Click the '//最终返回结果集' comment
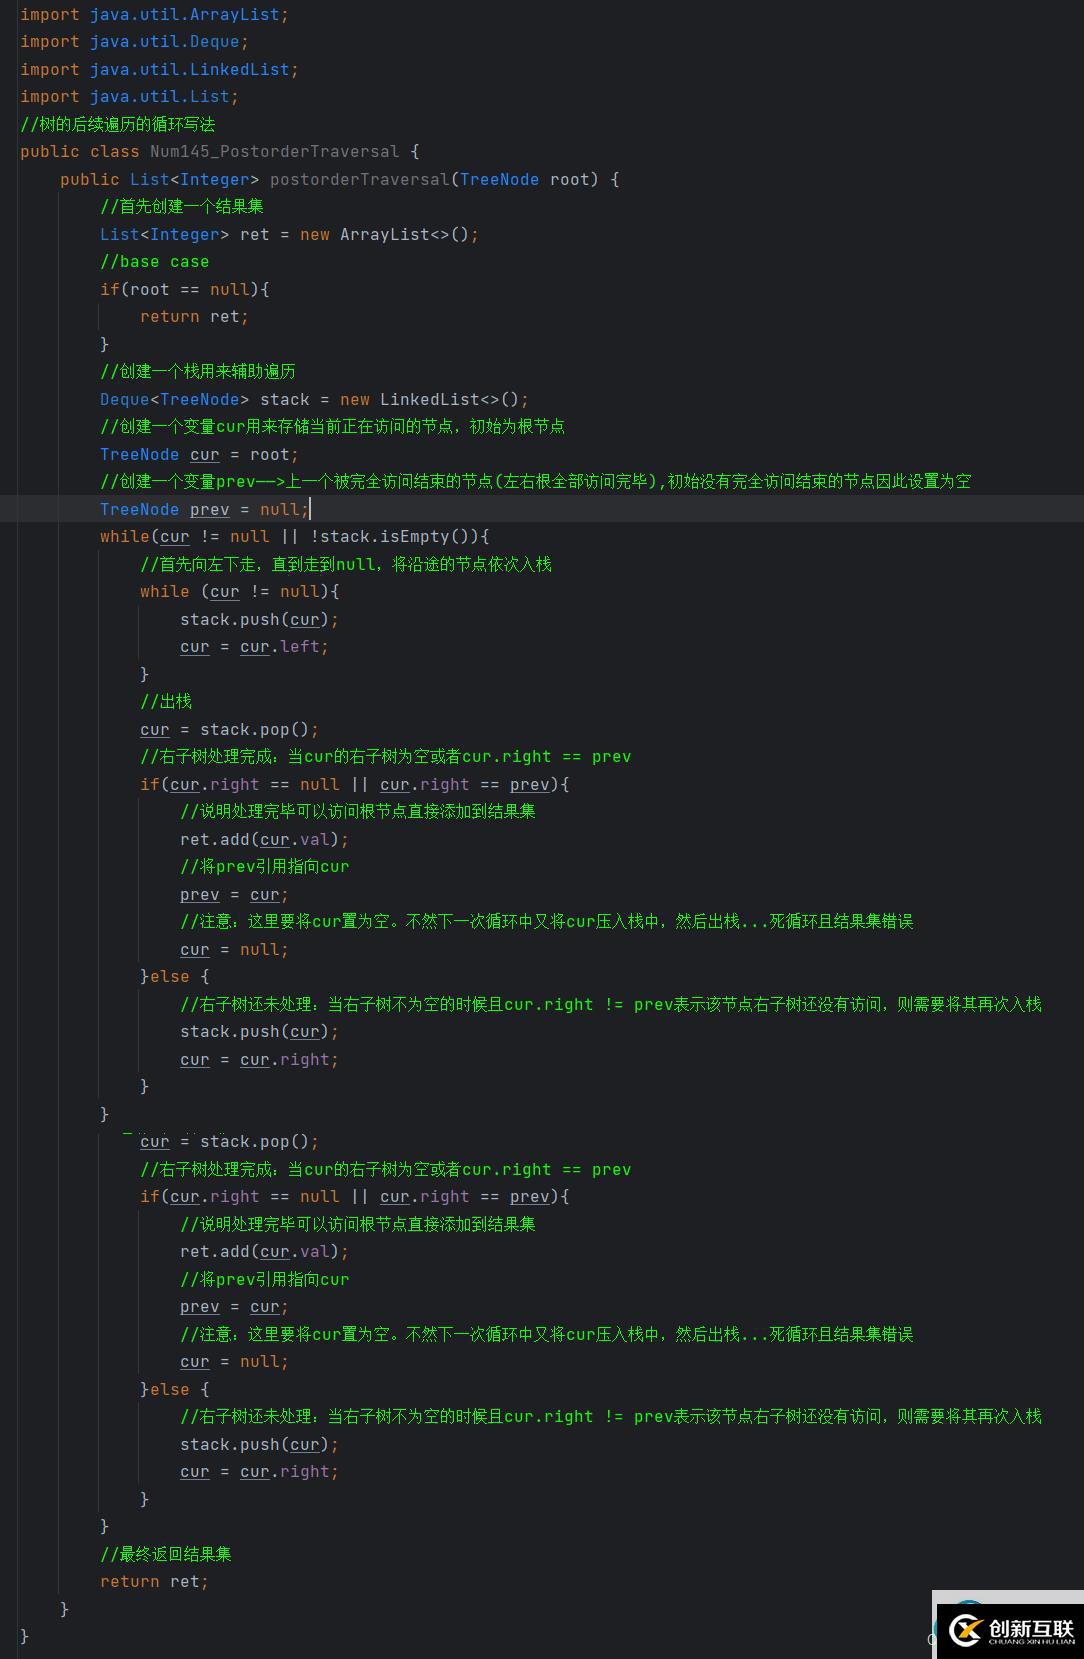1084x1659 pixels. coord(166,1554)
